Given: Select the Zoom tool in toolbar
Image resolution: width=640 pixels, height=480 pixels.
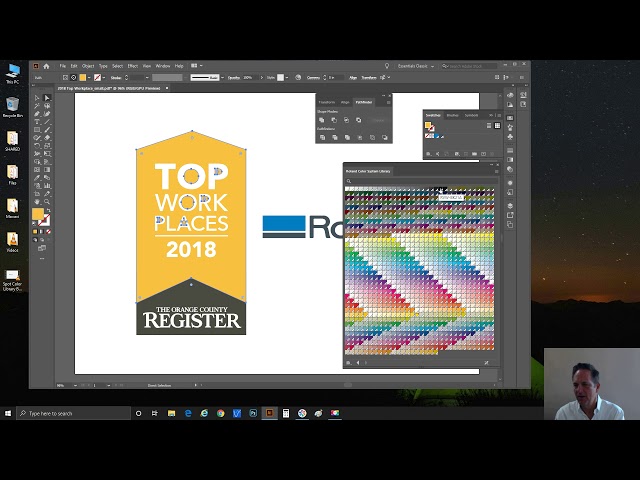Looking at the screenshot, I should (x=47, y=201).
